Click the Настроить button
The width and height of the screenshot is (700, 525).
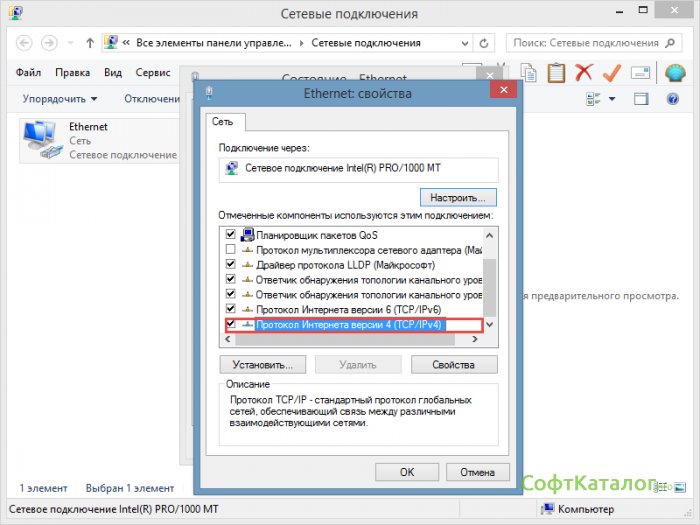[458, 197]
